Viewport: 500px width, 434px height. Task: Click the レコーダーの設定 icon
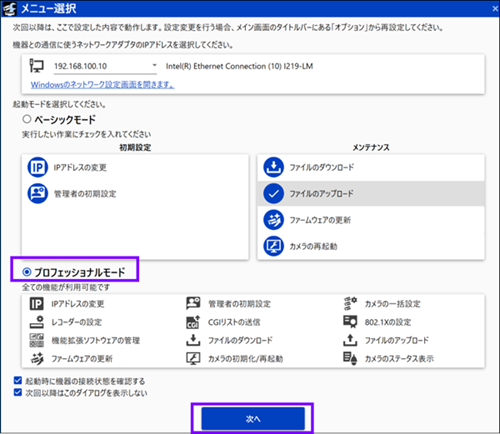pyautogui.click(x=37, y=322)
